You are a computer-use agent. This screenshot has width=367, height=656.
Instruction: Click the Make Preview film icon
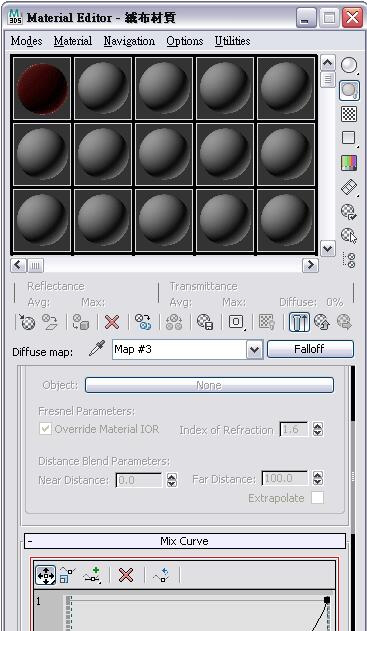click(x=349, y=187)
